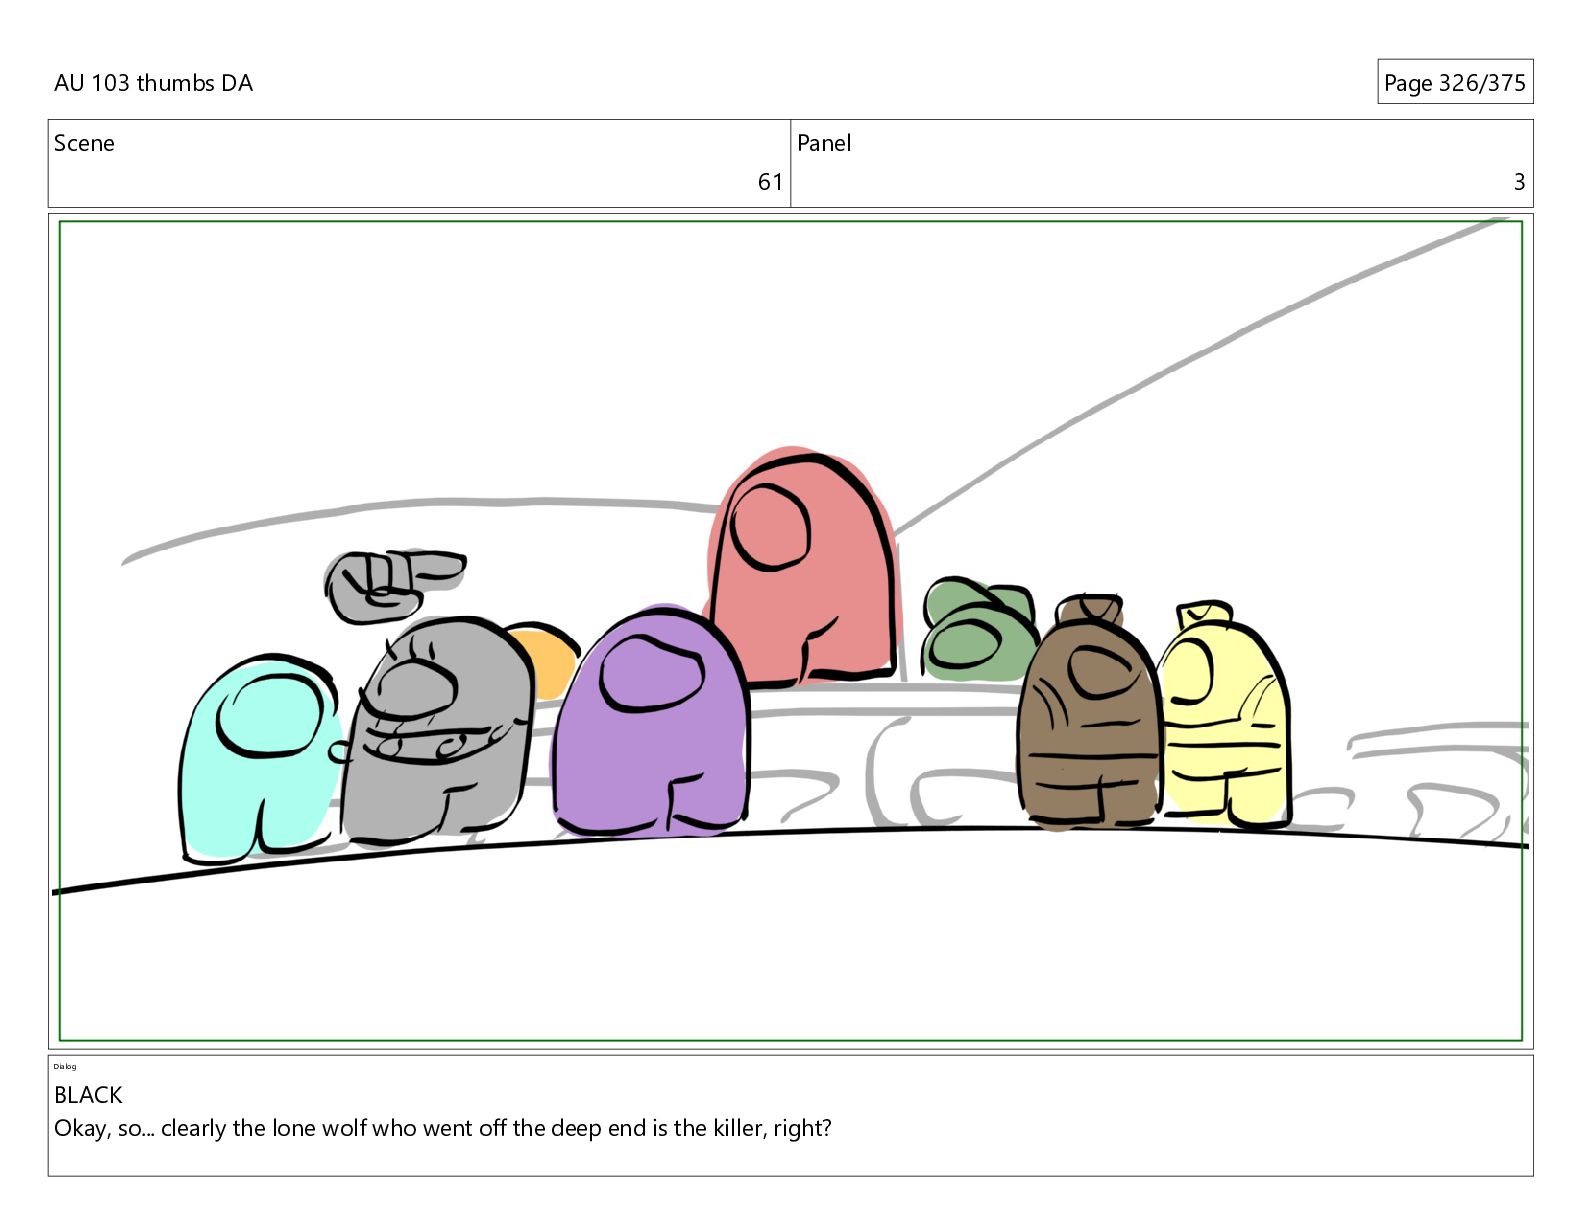Click the red crewmate in the storyboard panel
This screenshot has width=1584, height=1224.
tap(803, 568)
